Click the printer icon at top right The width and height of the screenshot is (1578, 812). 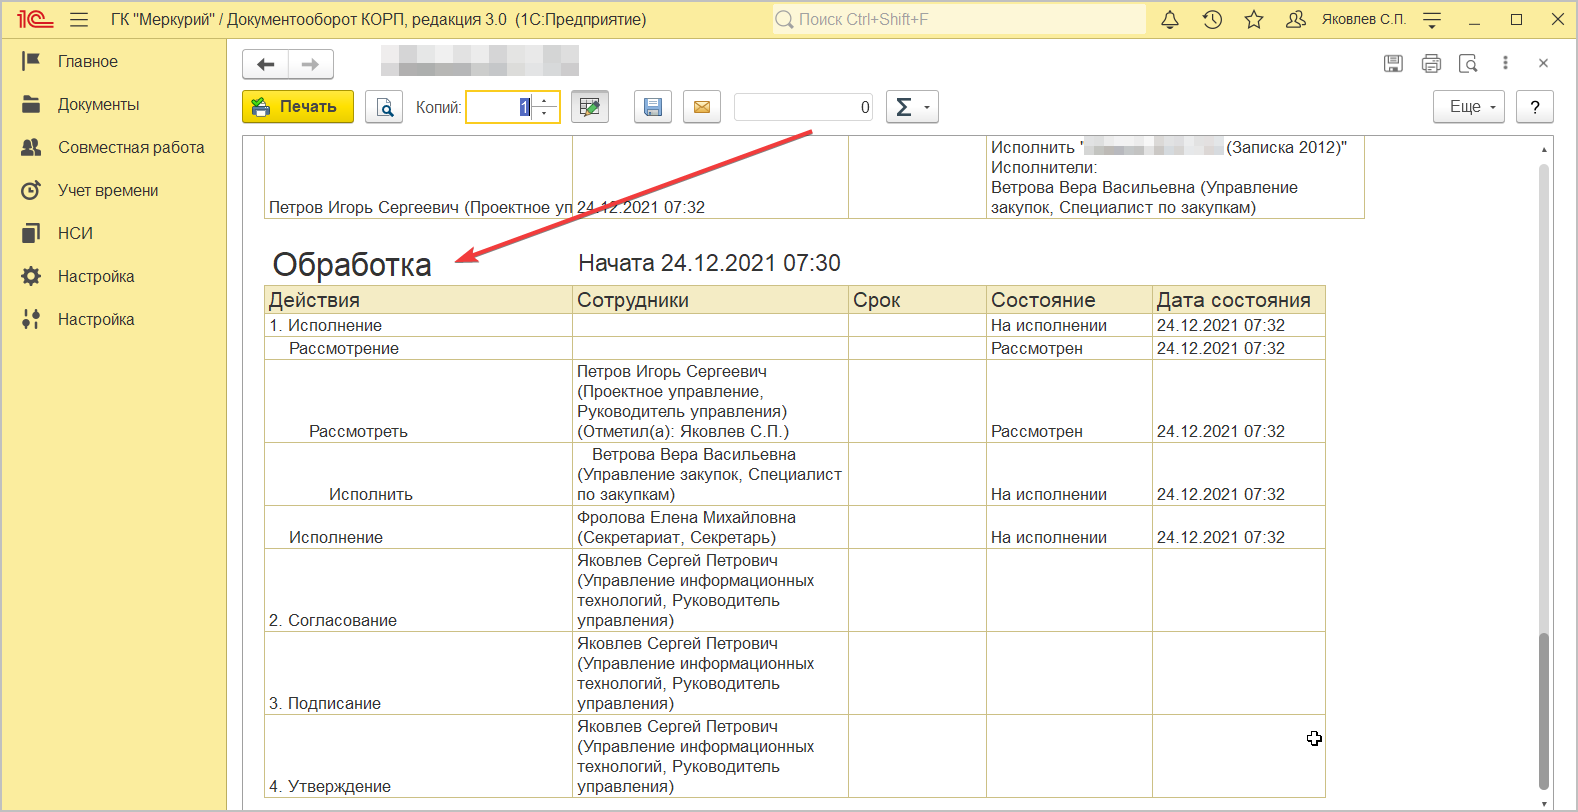[x=1431, y=63]
